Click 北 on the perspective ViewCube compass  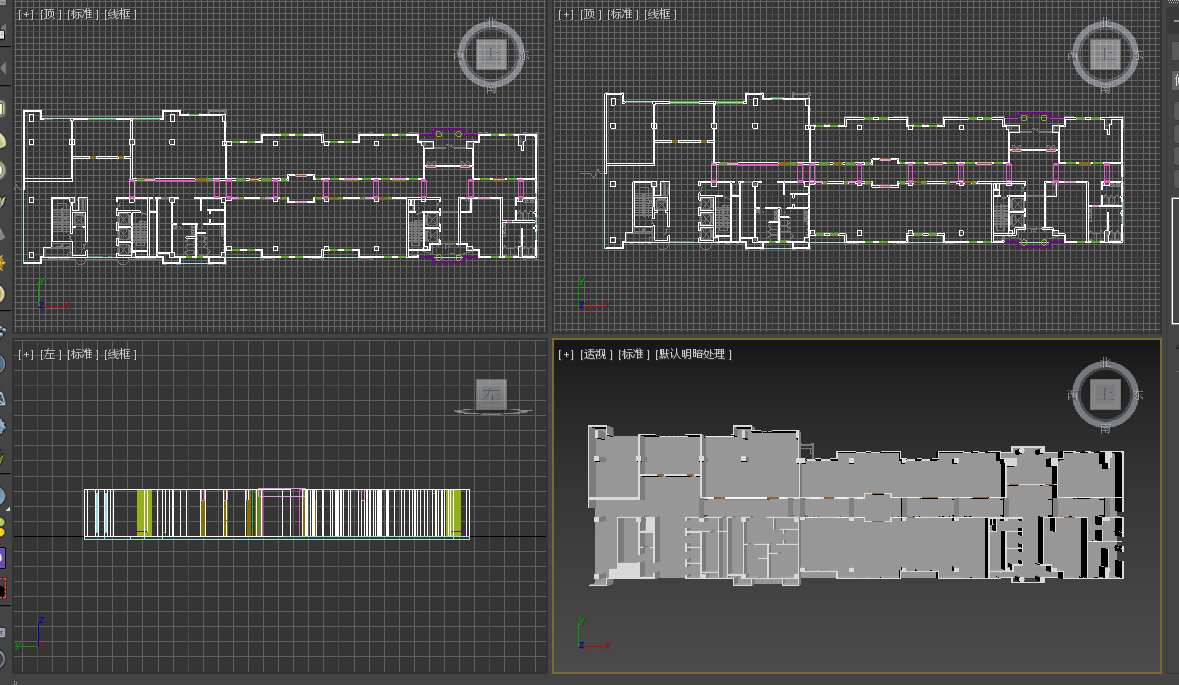[1105, 362]
